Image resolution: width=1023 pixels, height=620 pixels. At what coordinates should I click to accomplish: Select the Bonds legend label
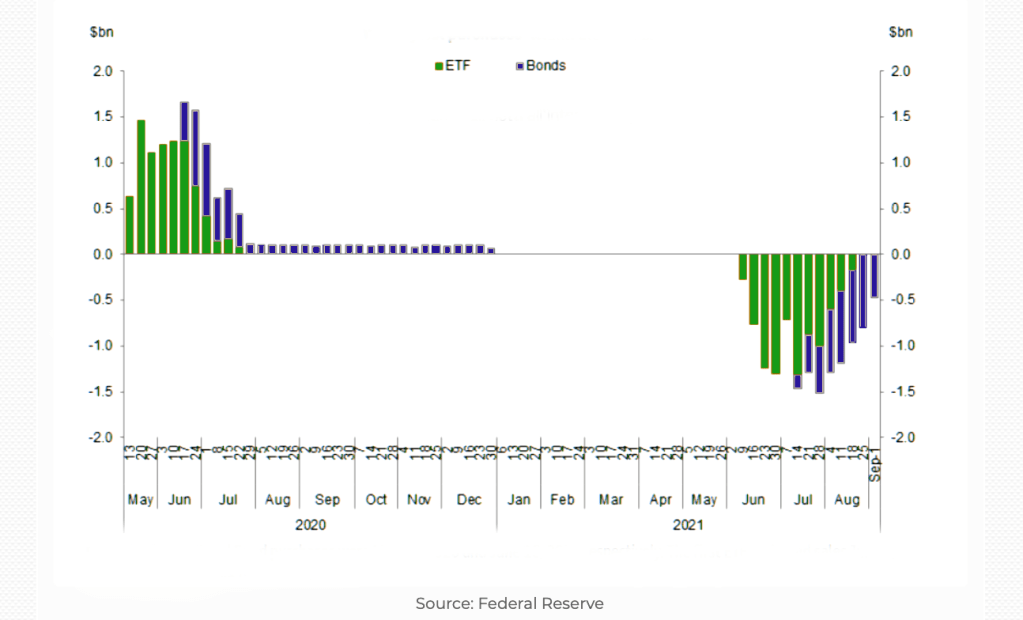click(x=545, y=66)
